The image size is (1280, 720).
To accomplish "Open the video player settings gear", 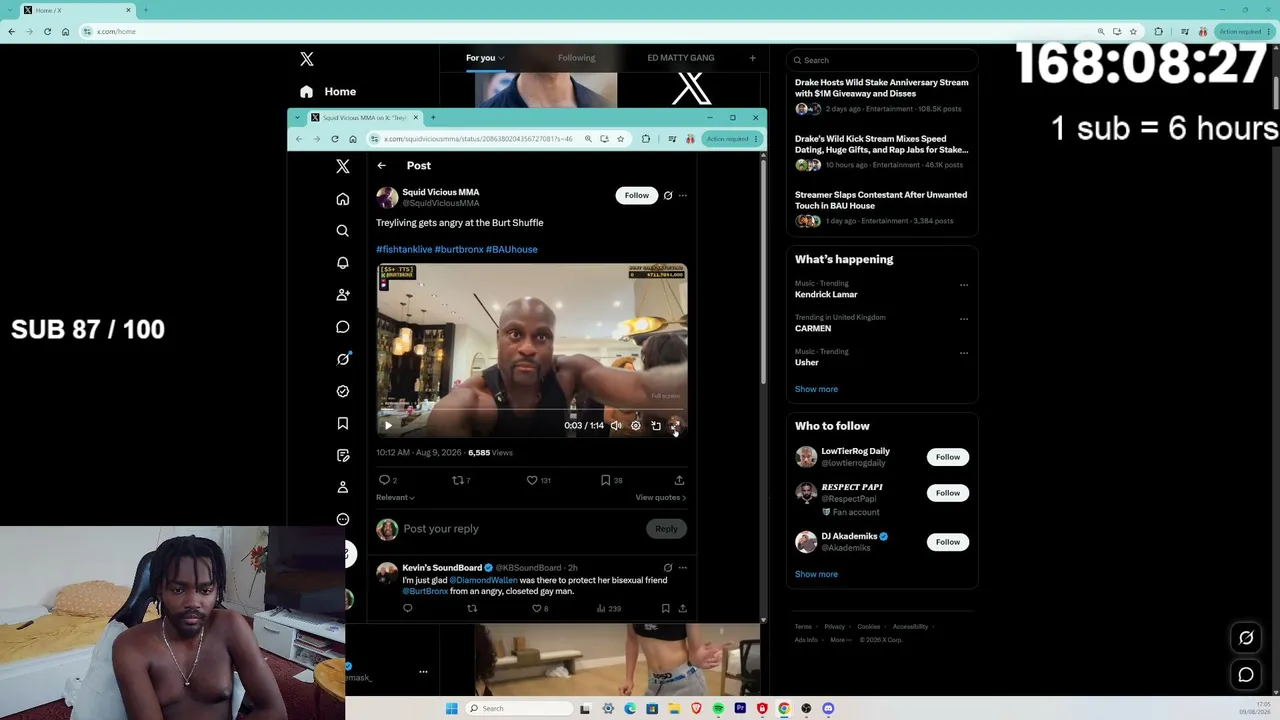I will coord(636,425).
